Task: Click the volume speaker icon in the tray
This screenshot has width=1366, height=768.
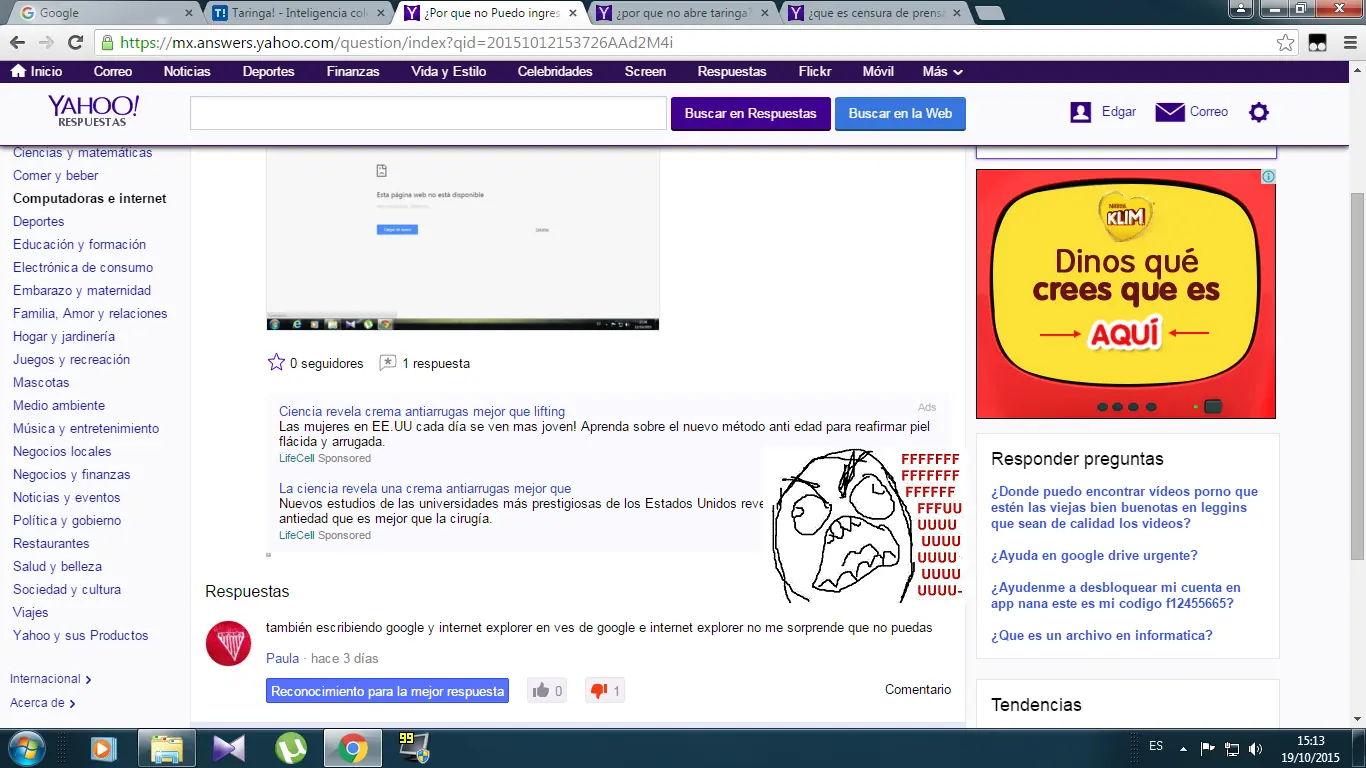Action: coord(1256,747)
